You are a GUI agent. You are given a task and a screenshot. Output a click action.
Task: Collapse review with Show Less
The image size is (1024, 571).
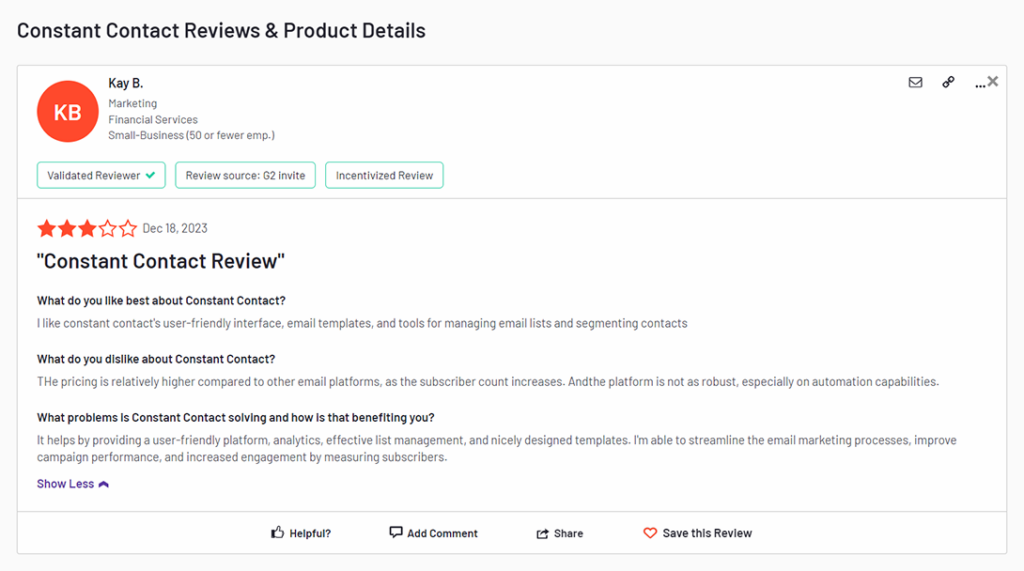point(72,483)
